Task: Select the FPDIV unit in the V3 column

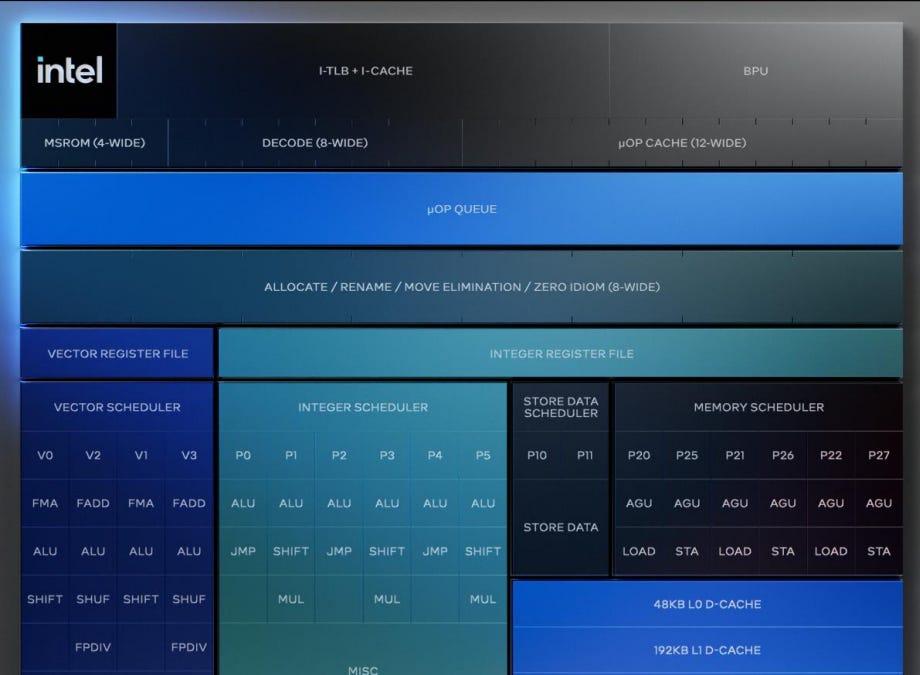Action: [189, 647]
